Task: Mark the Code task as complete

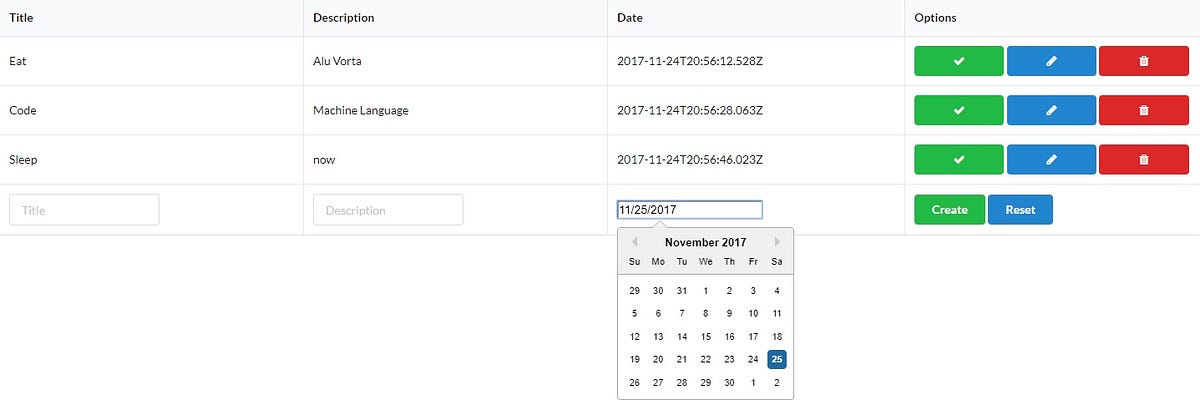Action: click(x=958, y=110)
